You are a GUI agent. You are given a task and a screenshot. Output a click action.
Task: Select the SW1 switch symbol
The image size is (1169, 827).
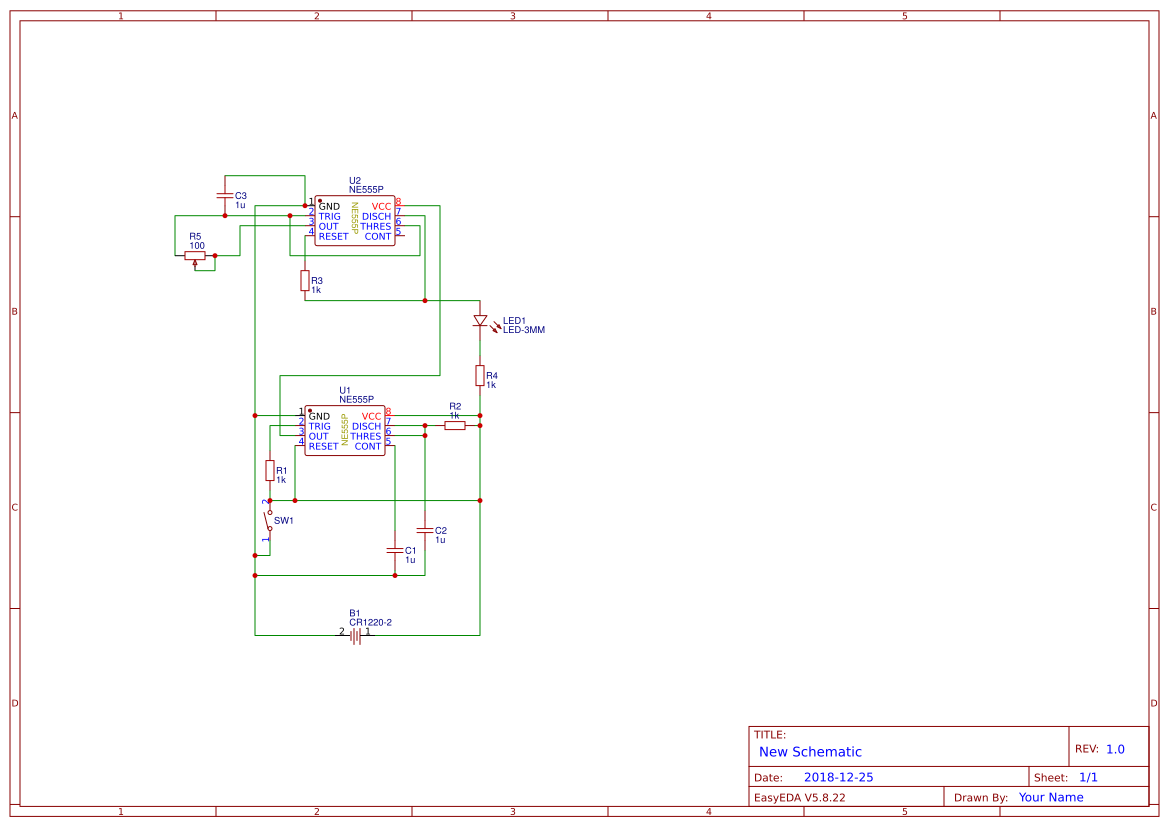(x=268, y=521)
